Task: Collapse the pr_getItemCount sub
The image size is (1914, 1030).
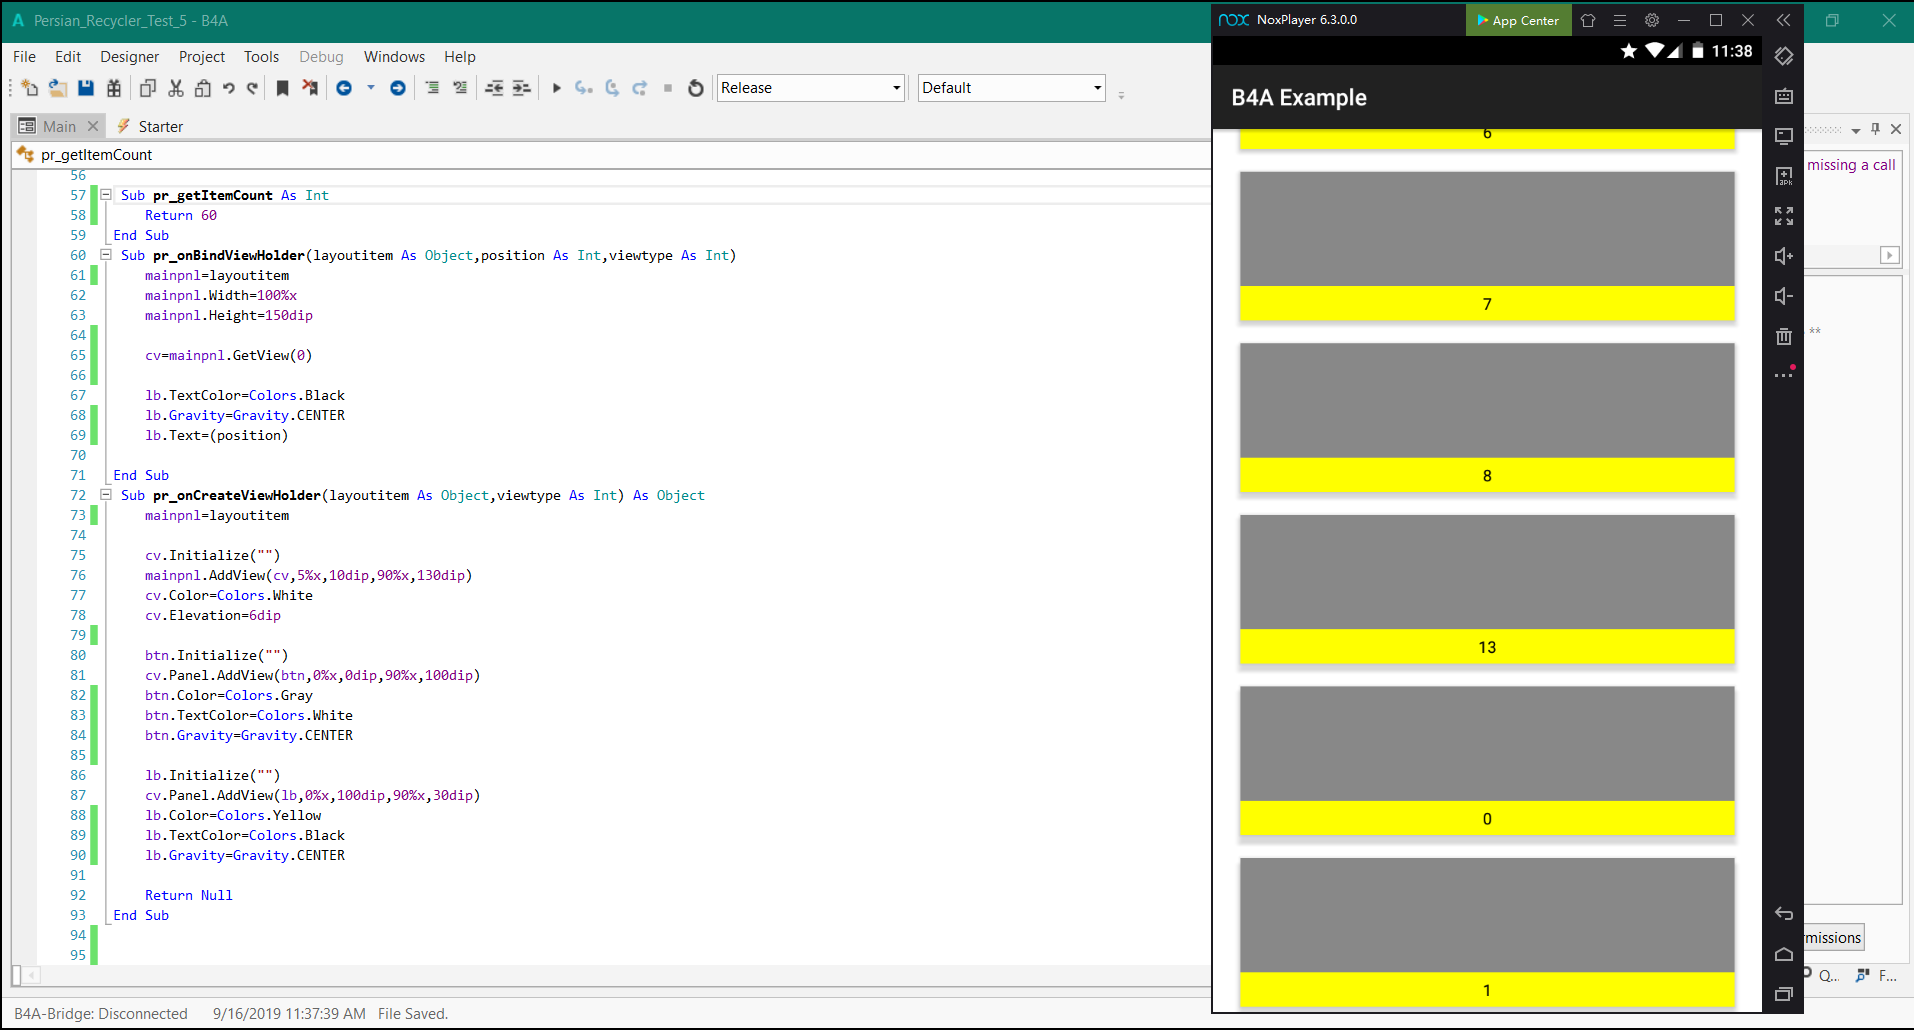Action: (x=106, y=195)
